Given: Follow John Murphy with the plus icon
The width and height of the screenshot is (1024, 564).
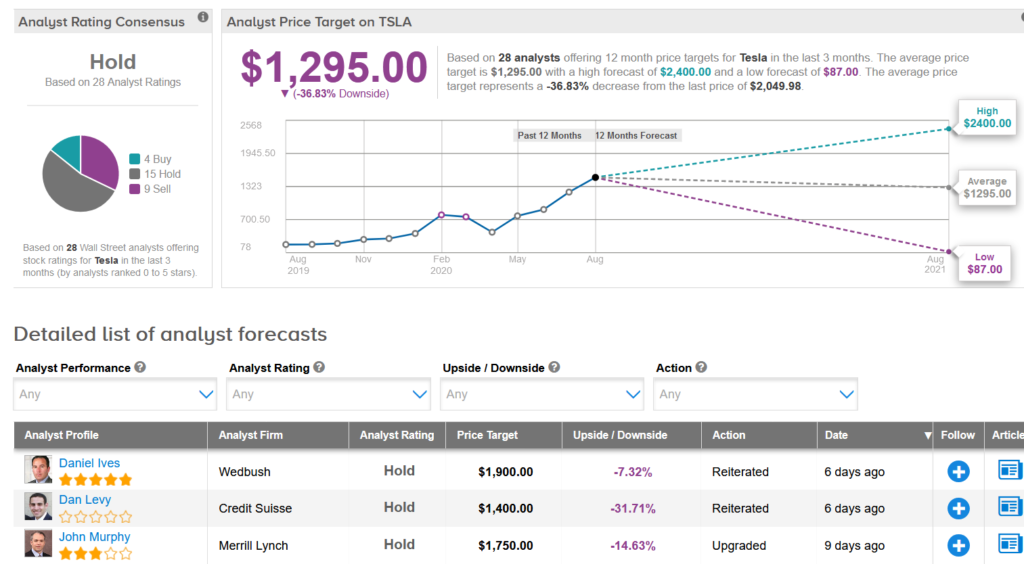Looking at the screenshot, I should (x=958, y=546).
